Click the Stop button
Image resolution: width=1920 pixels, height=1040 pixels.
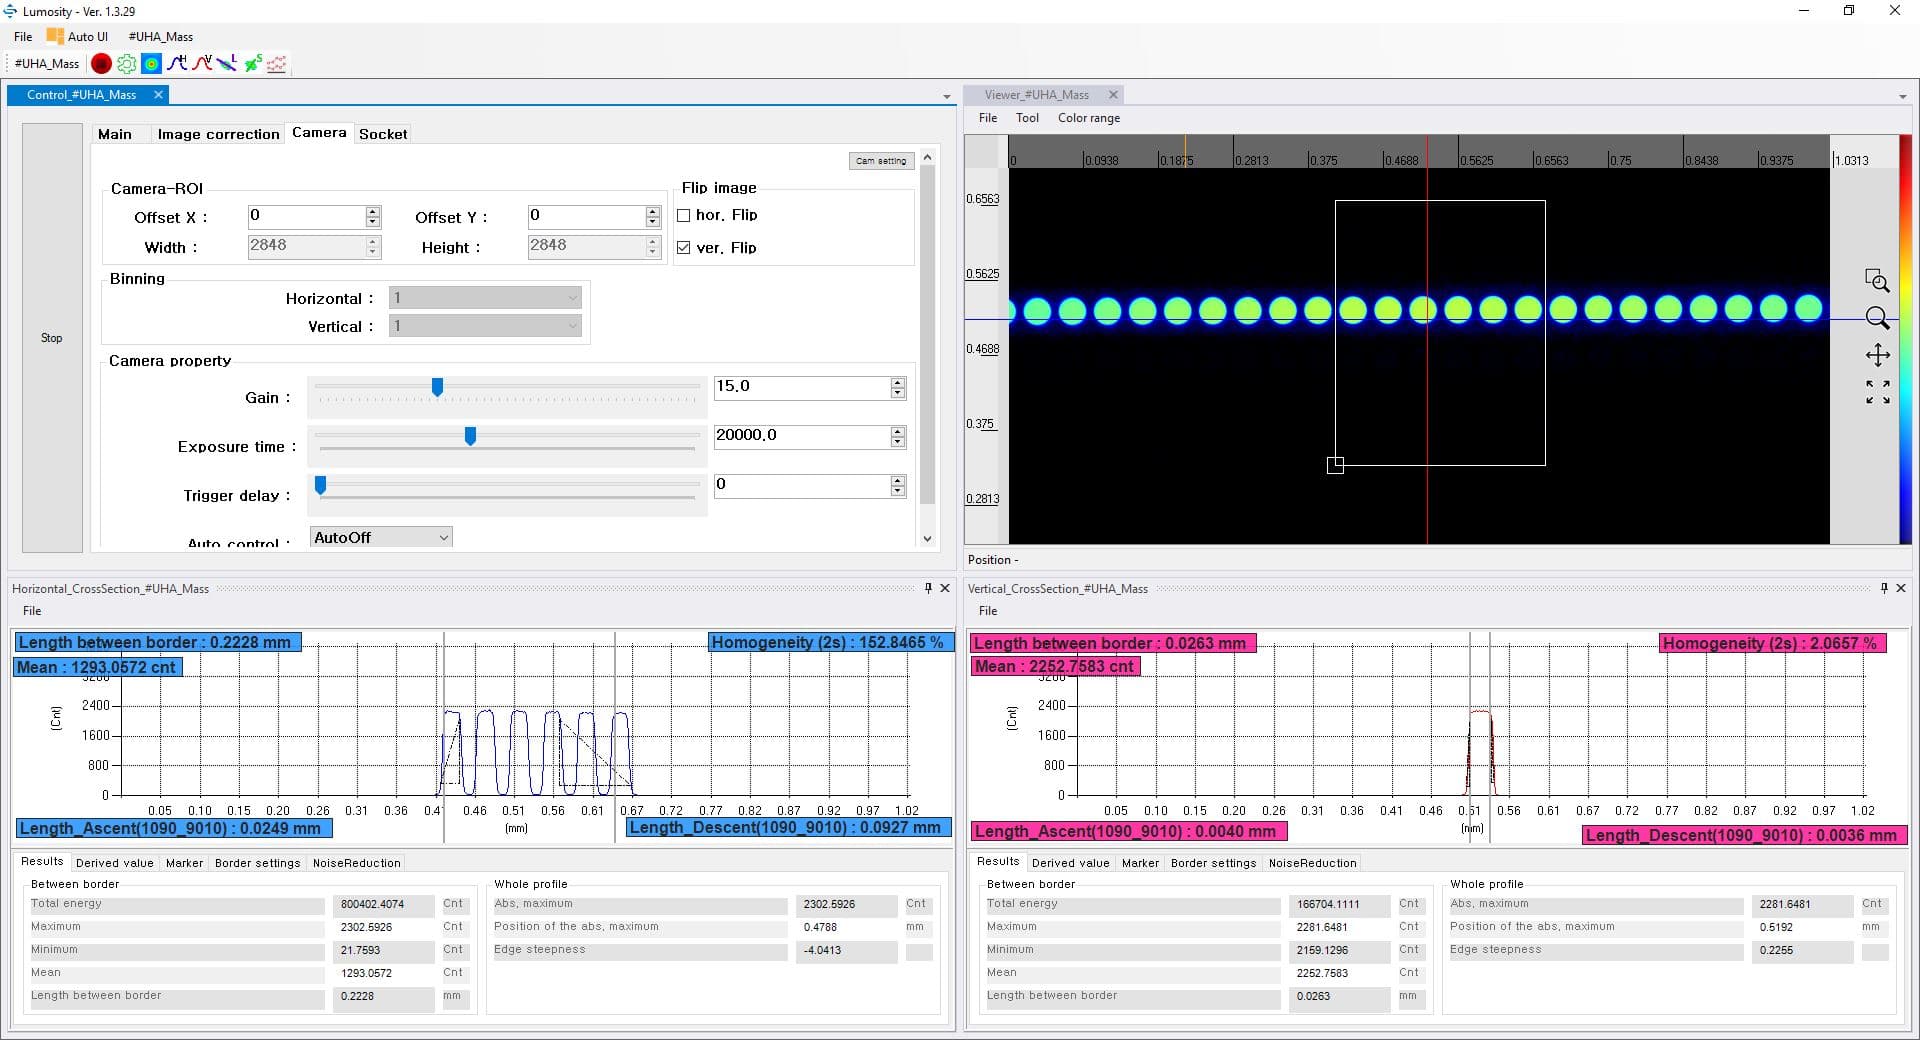(52, 338)
